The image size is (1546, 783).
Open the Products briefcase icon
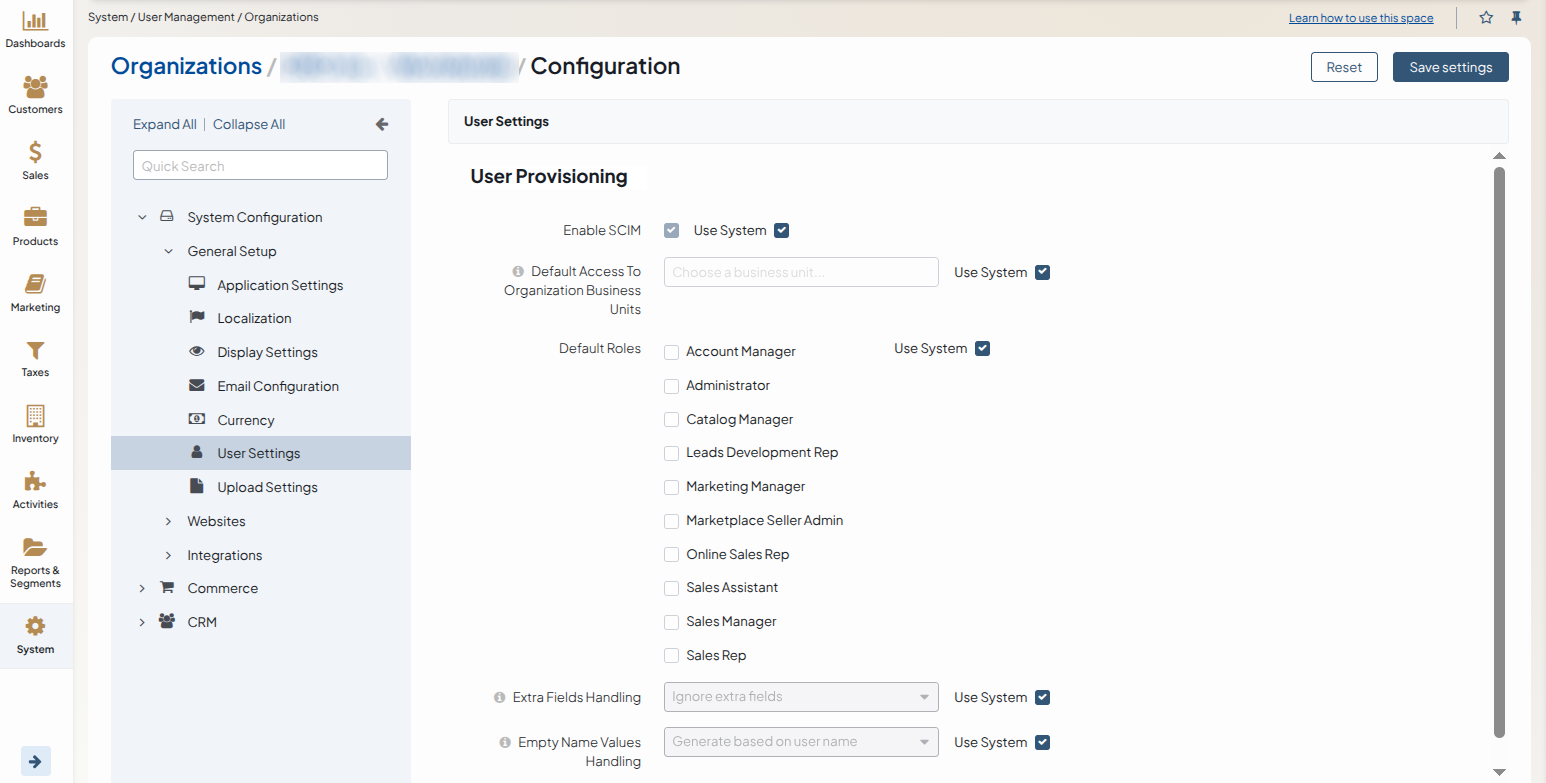35,218
